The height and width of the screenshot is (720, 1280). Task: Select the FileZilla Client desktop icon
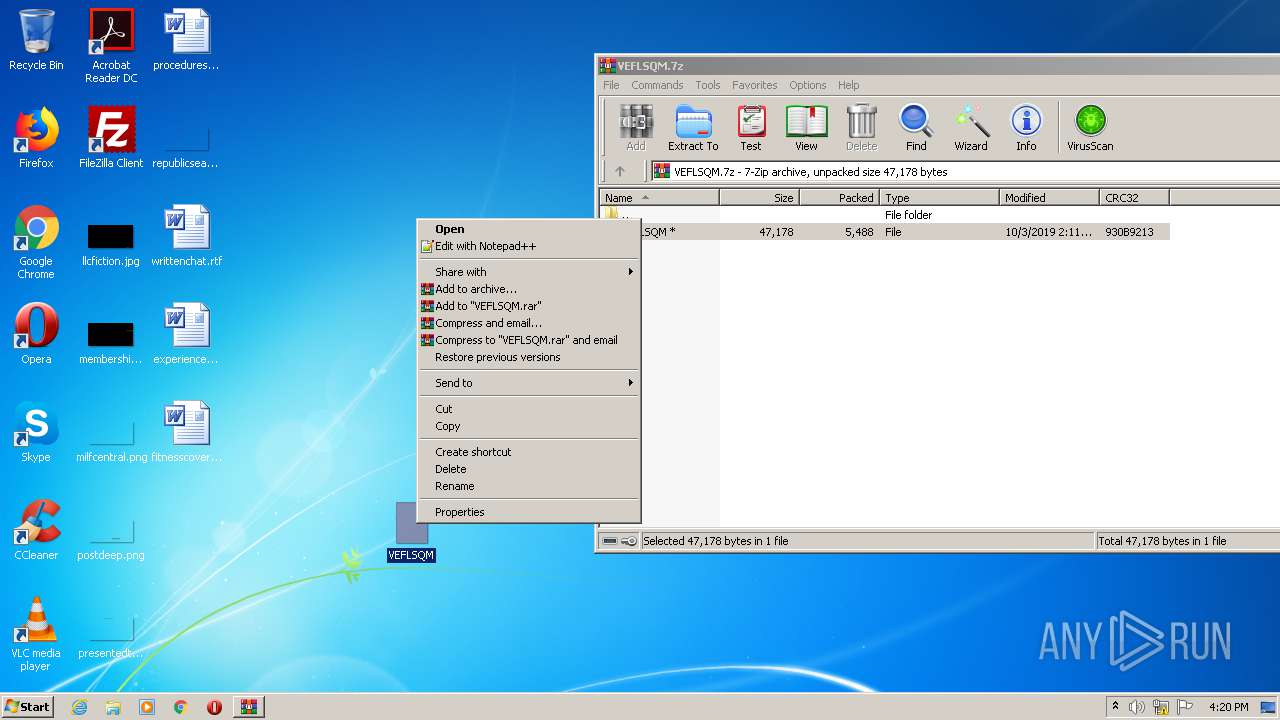tap(111, 138)
